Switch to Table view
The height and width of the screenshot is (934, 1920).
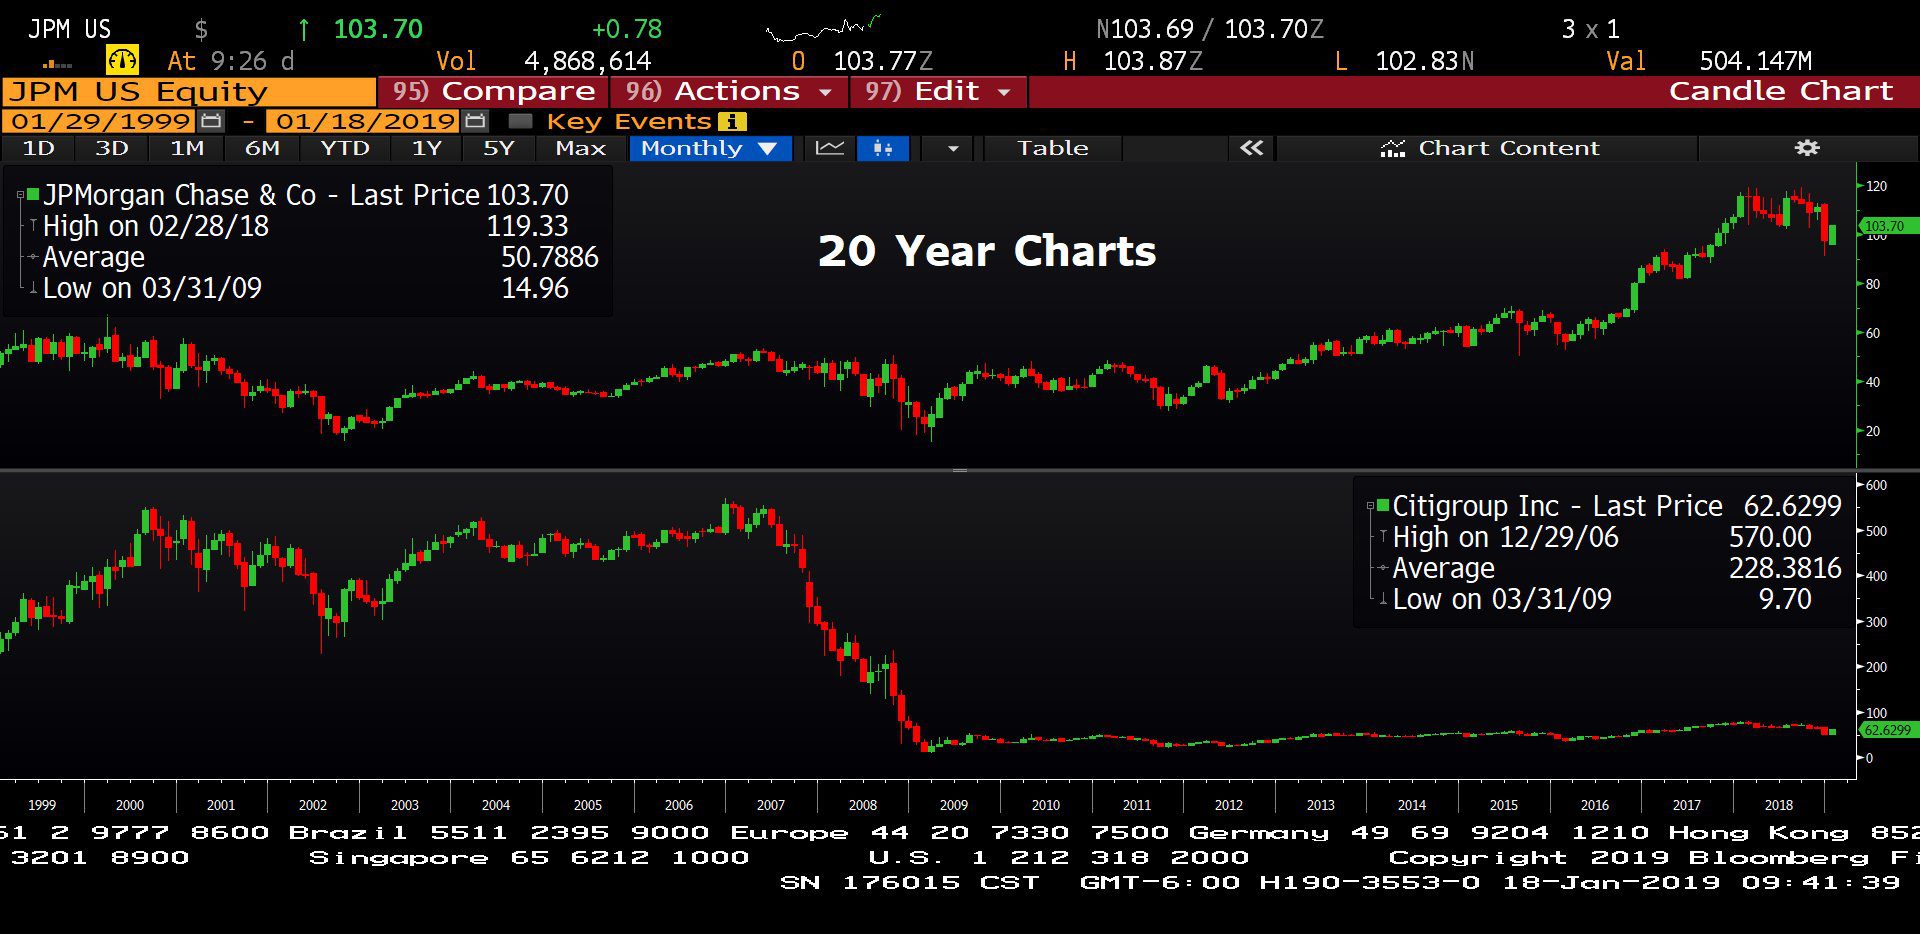1052,148
